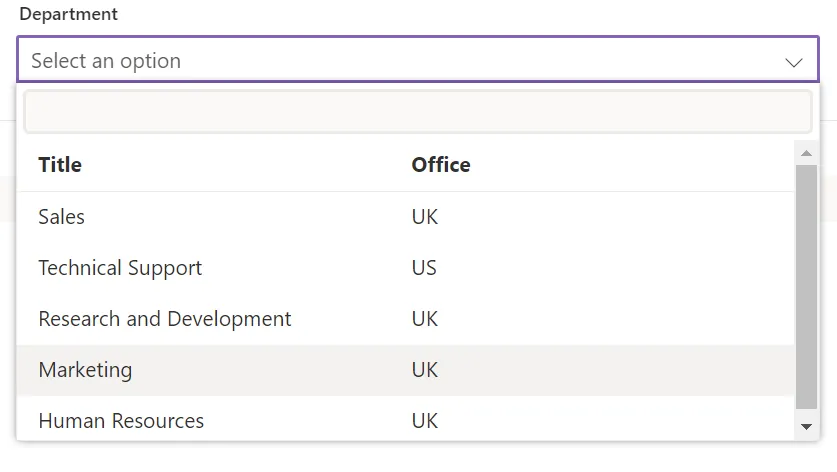Click the Department field label
Screen dimensions: 837x472
point(68,15)
